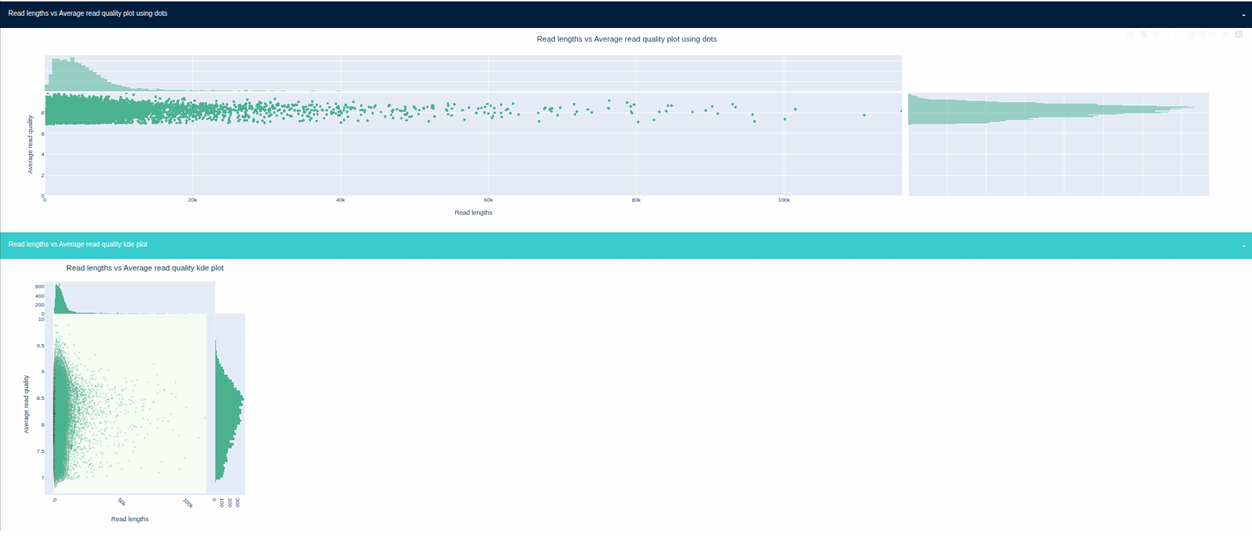Collapse the kde plot section with minus button
The image size is (1252, 551).
[1243, 245]
